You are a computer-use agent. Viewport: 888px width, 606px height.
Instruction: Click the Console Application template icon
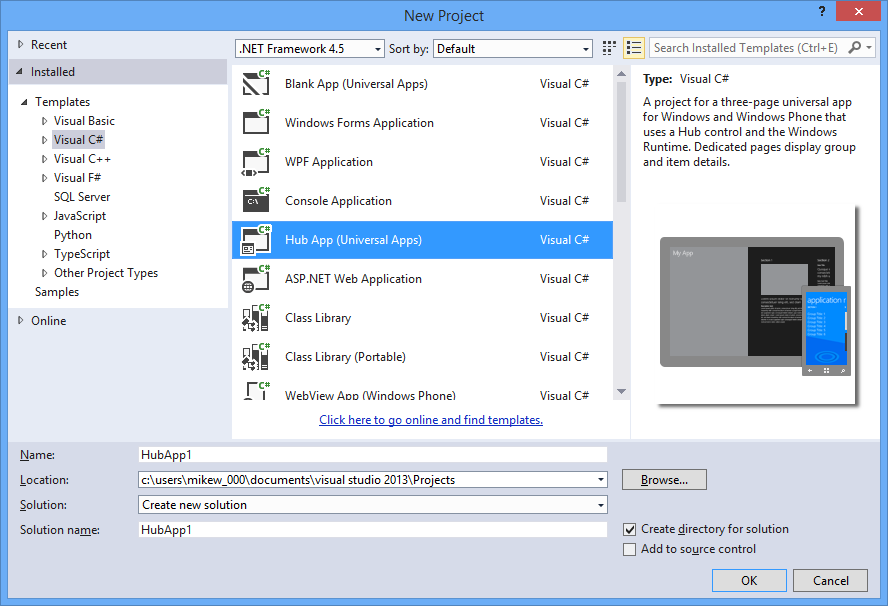[x=256, y=200]
